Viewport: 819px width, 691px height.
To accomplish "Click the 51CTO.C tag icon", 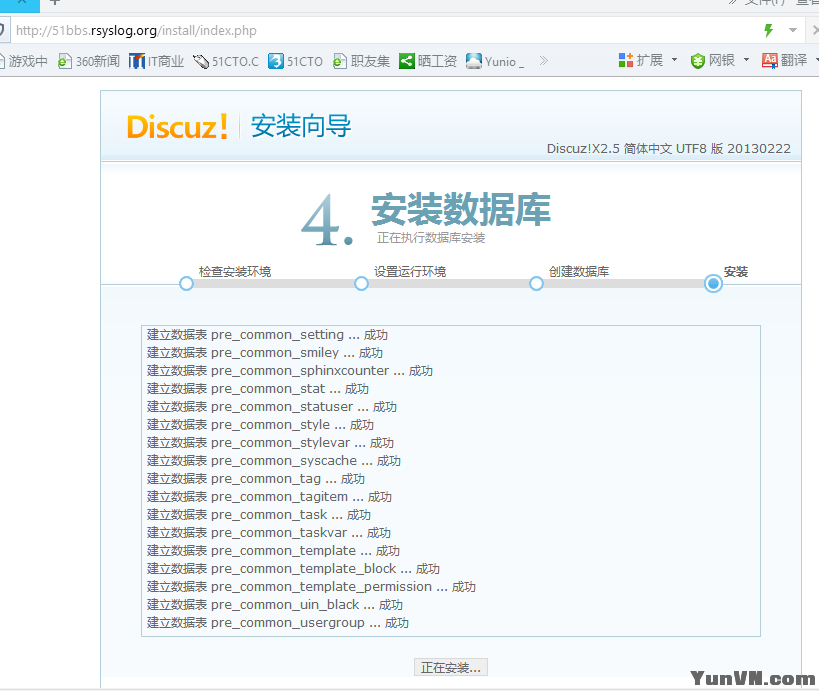I will pyautogui.click(x=201, y=62).
